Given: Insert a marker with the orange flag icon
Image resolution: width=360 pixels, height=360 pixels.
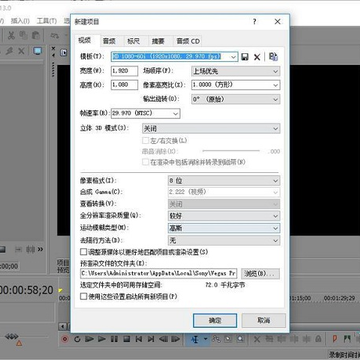Looking at the screenshot, I should point(335,339).
